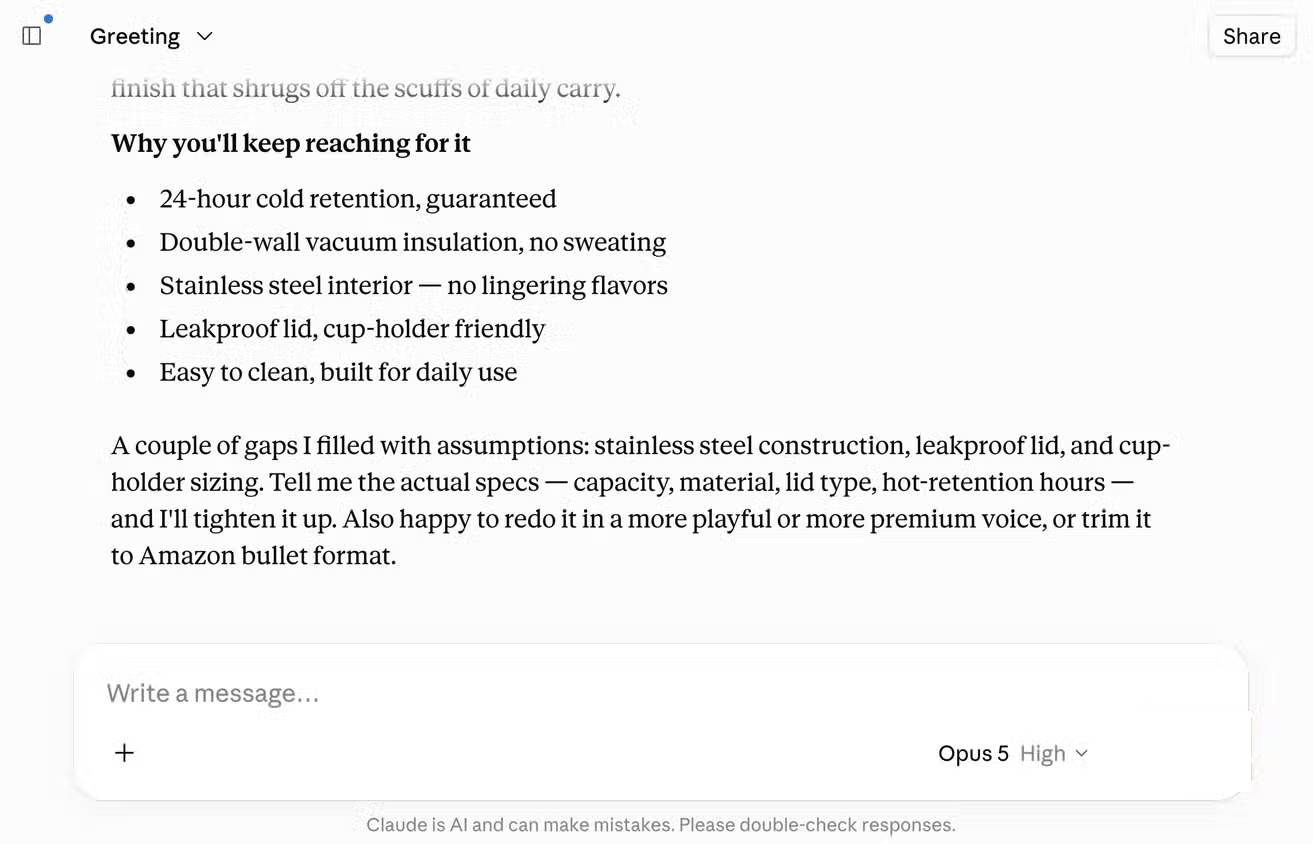This screenshot has width=1313, height=844.
Task: Open the Opus 5 model selector
Action: pyautogui.click(x=973, y=754)
